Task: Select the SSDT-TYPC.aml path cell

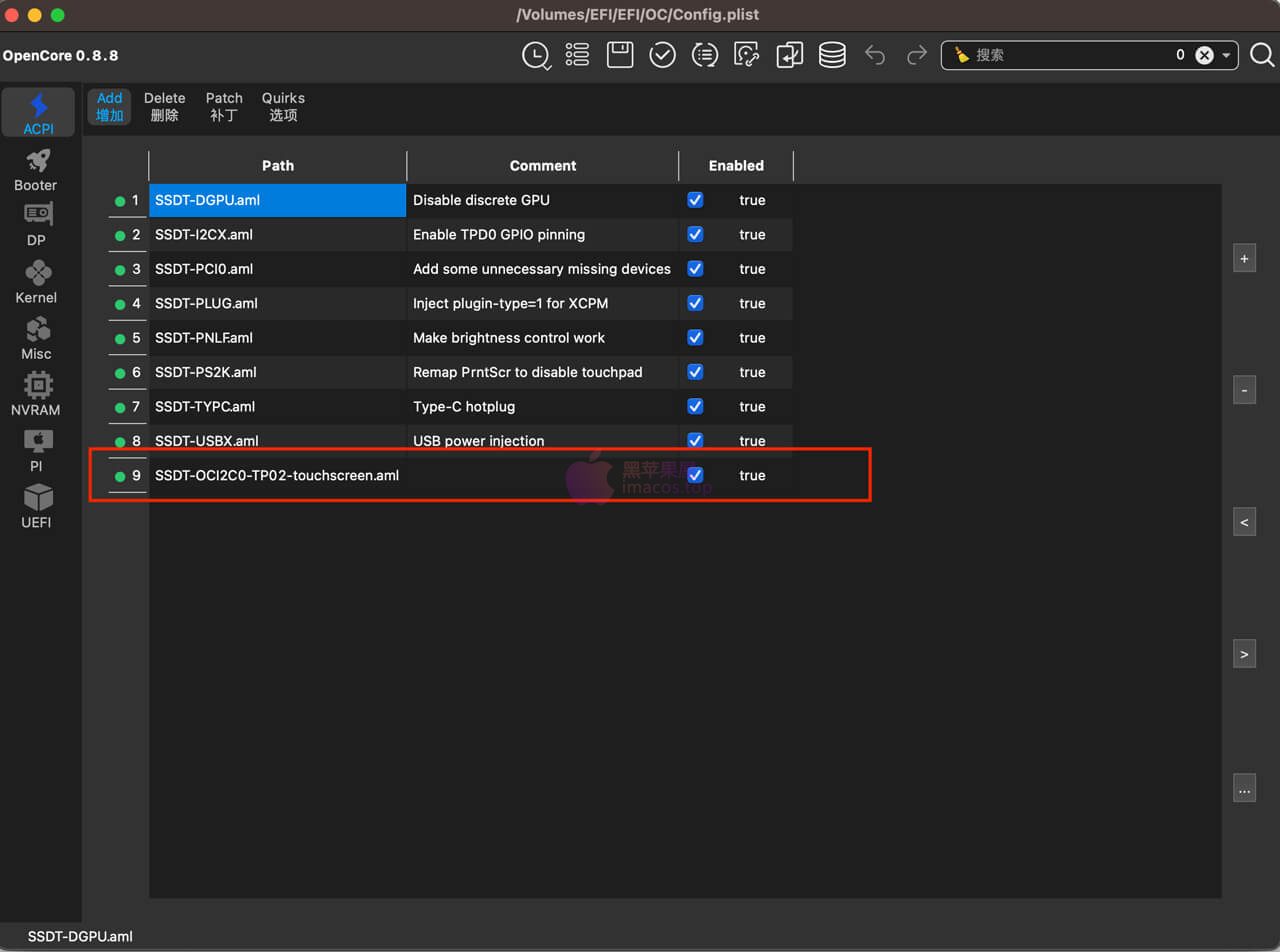Action: (x=278, y=406)
